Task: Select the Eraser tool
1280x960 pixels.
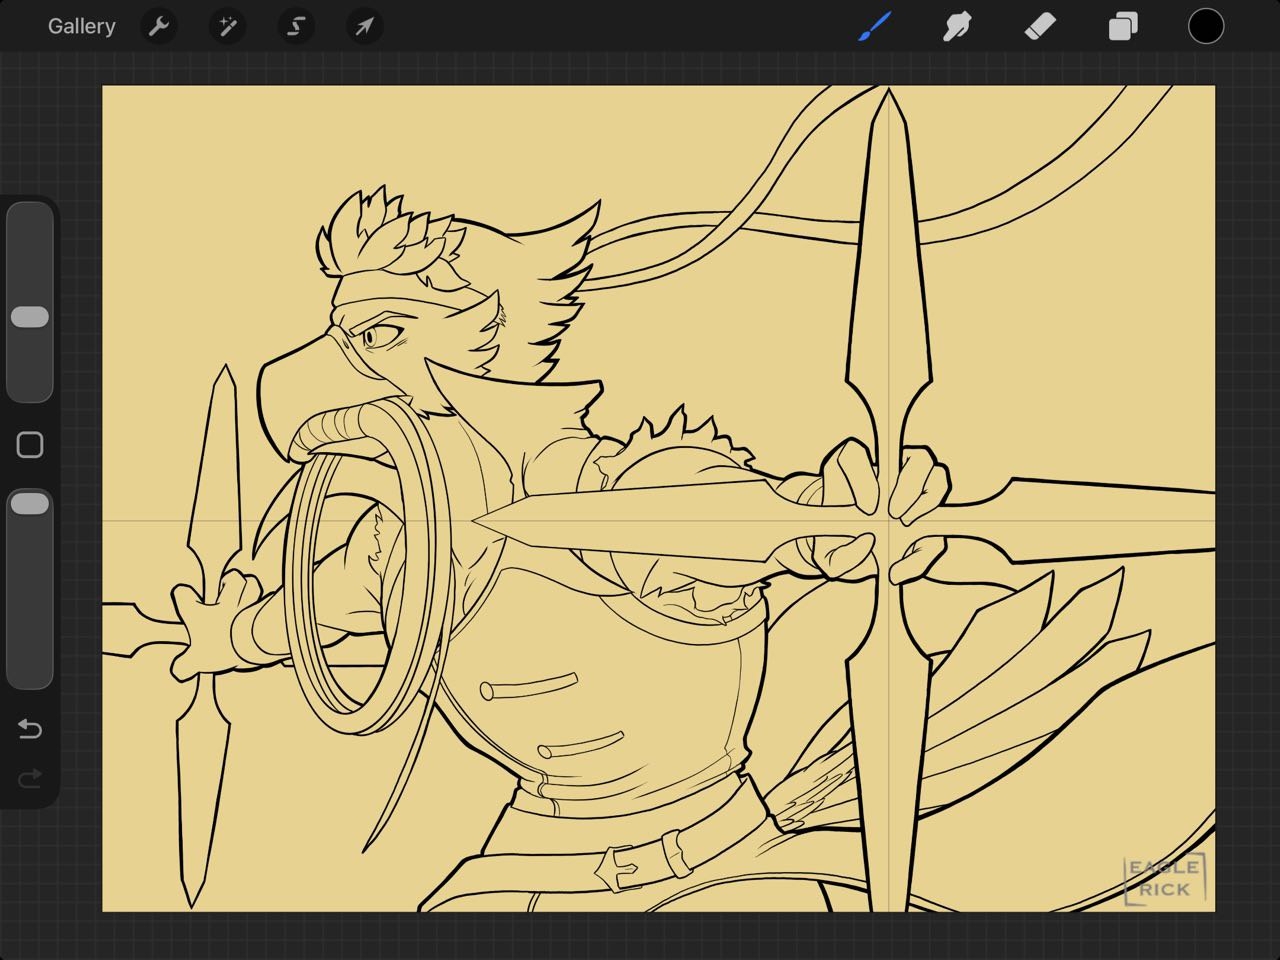Action: point(1040,26)
